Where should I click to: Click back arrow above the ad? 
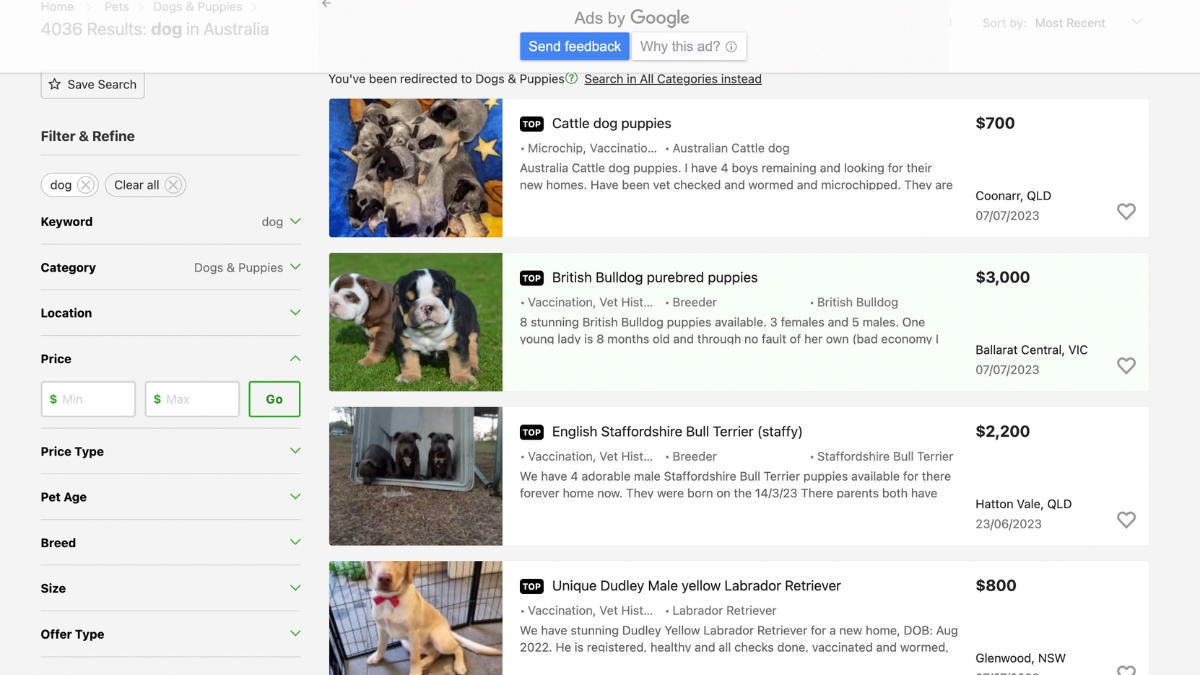326,5
